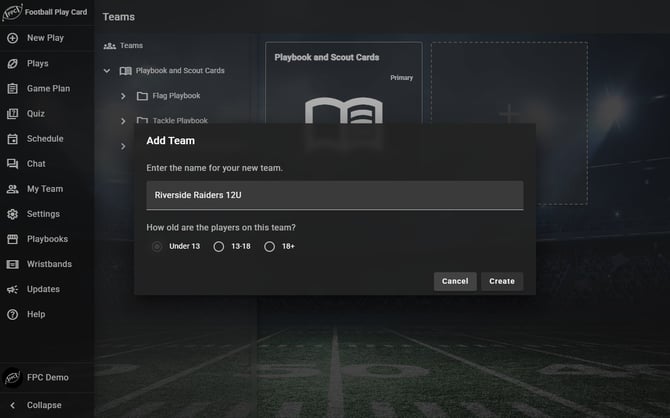670x418 pixels.
Task: Click the Teams group icon in tree
Action: (x=109, y=46)
